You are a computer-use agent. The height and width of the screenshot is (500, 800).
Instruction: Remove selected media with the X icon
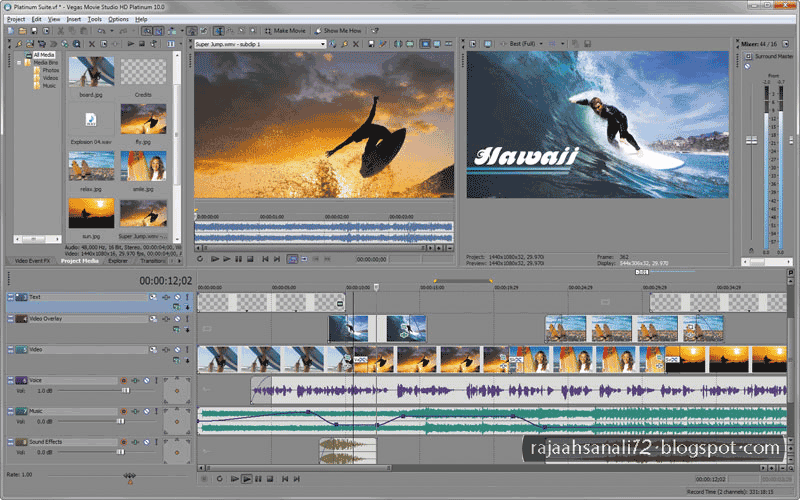click(92, 44)
